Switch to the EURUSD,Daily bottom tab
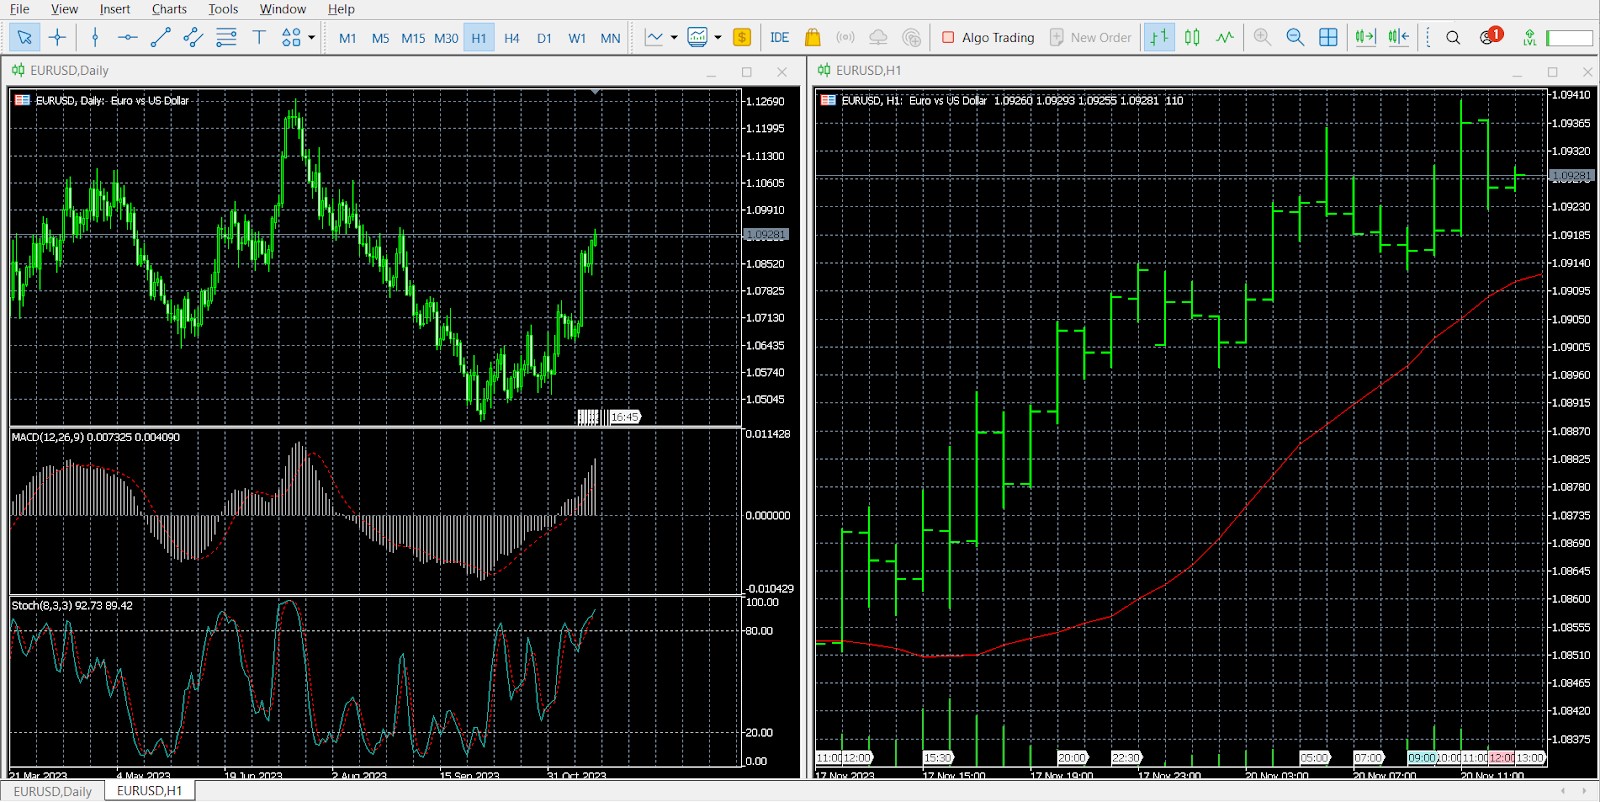Viewport: 1600px width, 802px height. [x=53, y=791]
